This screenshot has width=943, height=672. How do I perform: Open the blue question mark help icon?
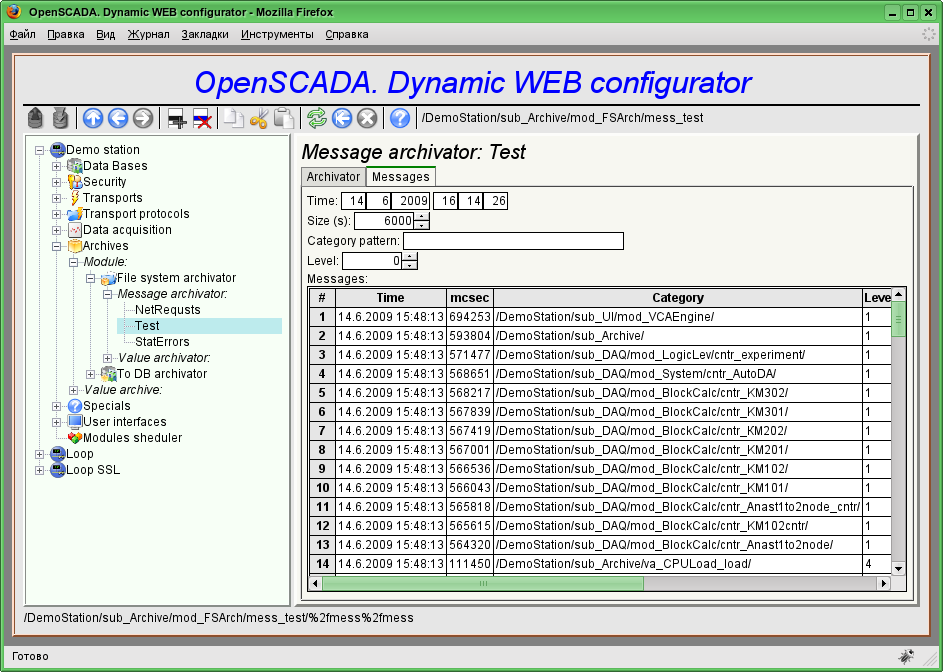(400, 118)
